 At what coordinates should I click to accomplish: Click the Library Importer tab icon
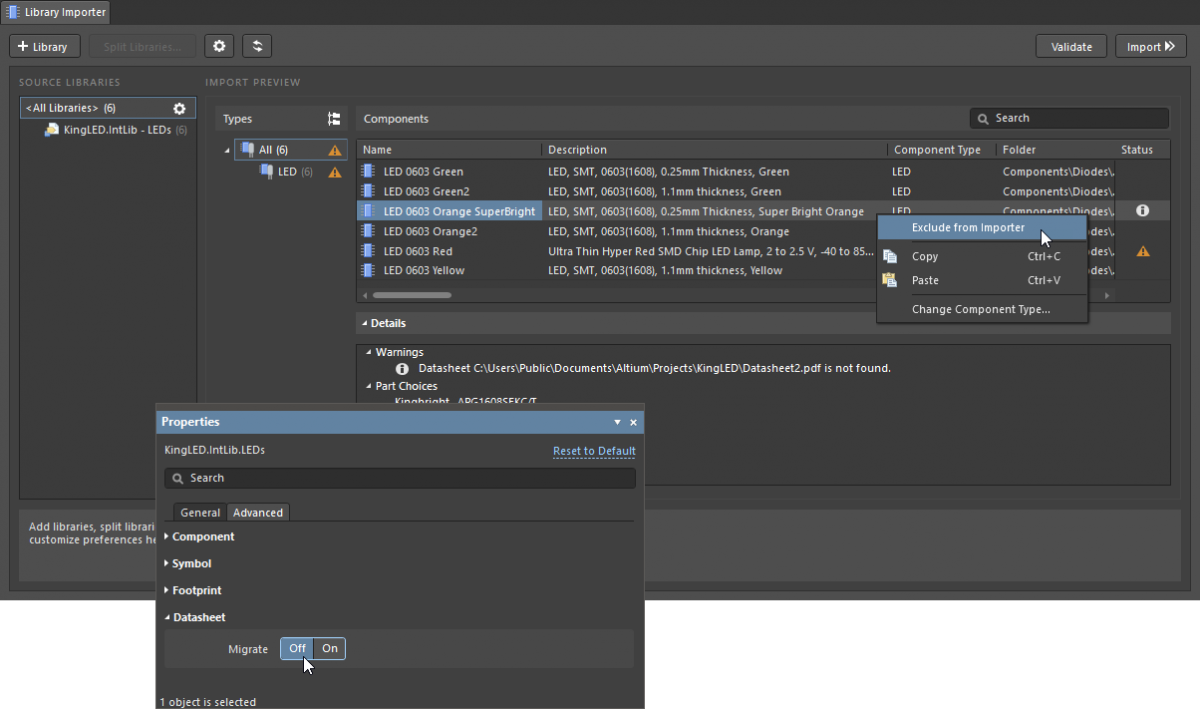pos(14,12)
